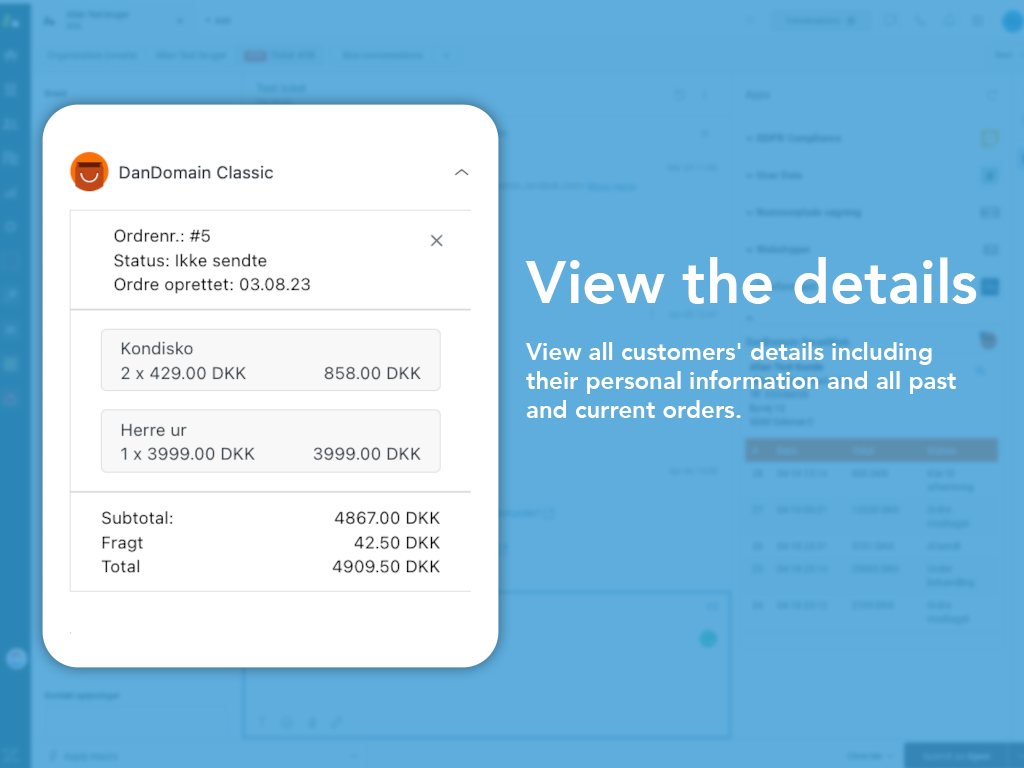Click the phone call icon in top bar
This screenshot has height=768, width=1024.
[920, 21]
